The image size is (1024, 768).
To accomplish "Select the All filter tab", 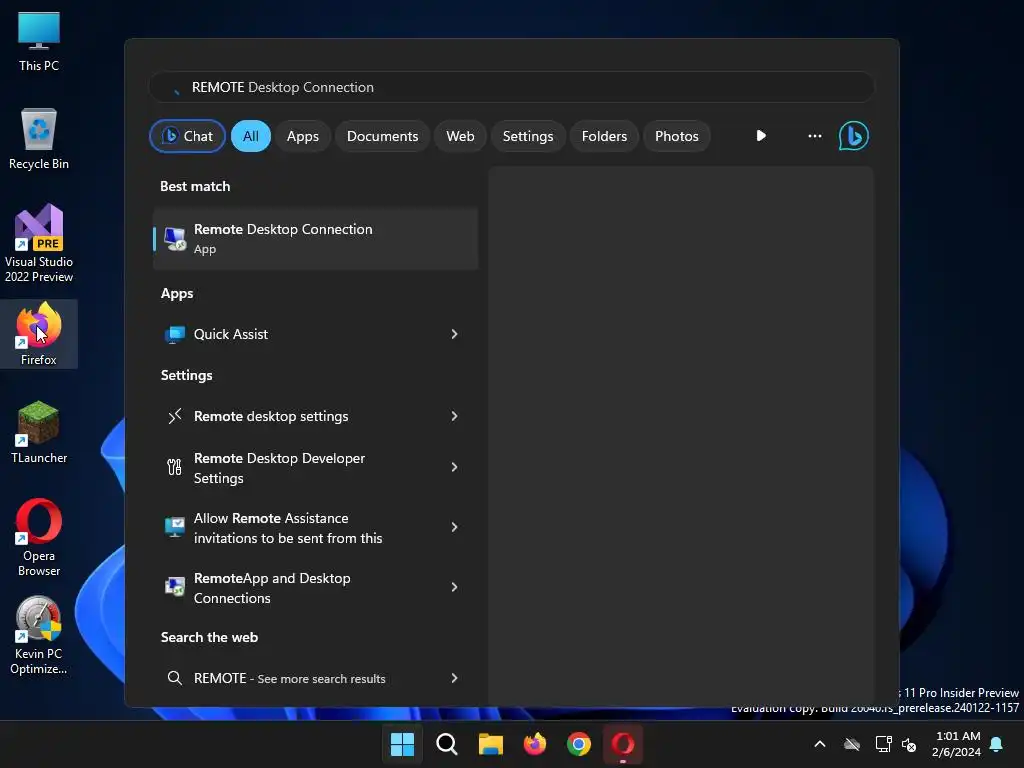I will coord(251,136).
